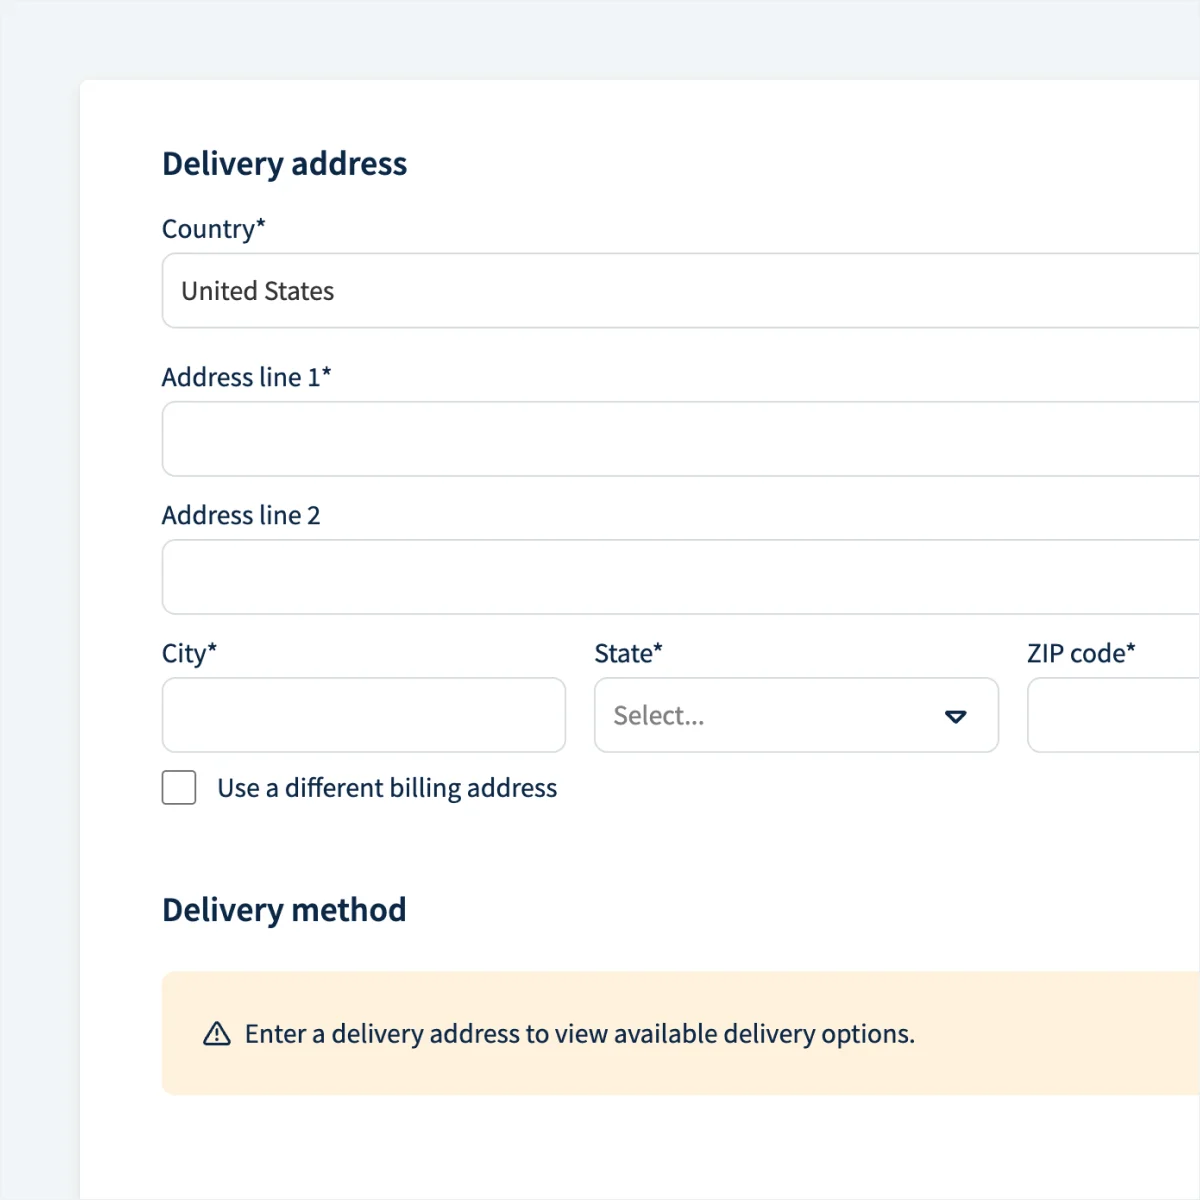Click the City input field
Screen dimensions: 1200x1200
[x=364, y=715]
